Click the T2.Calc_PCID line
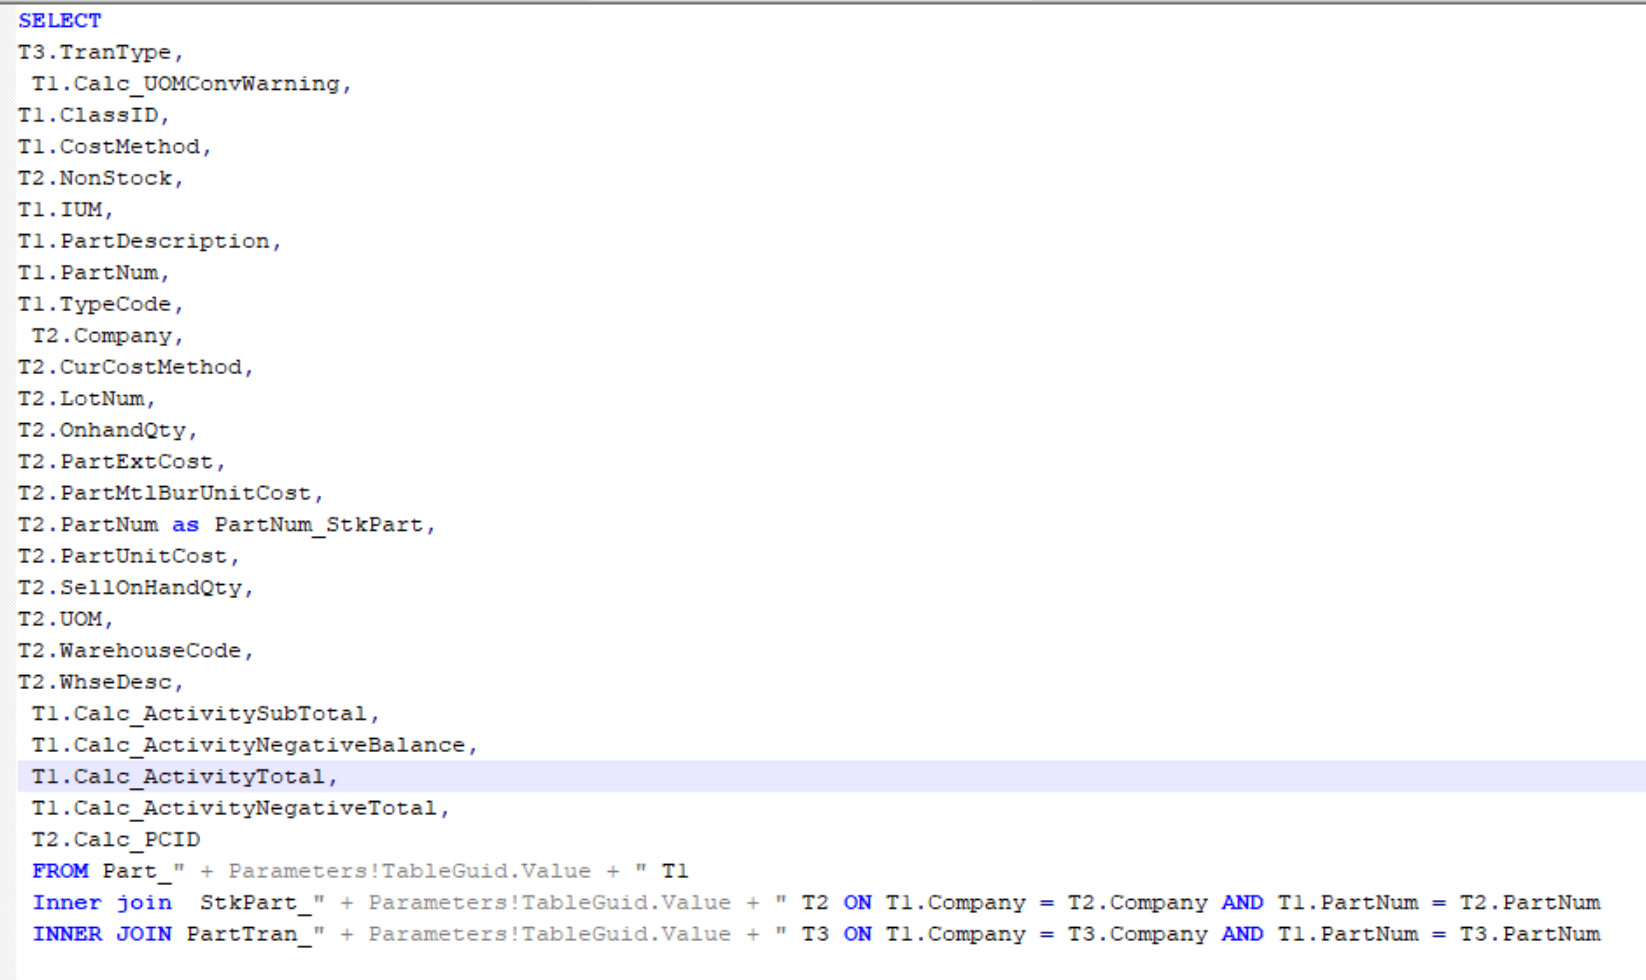Screen dimensions: 1646x980 click(115, 840)
